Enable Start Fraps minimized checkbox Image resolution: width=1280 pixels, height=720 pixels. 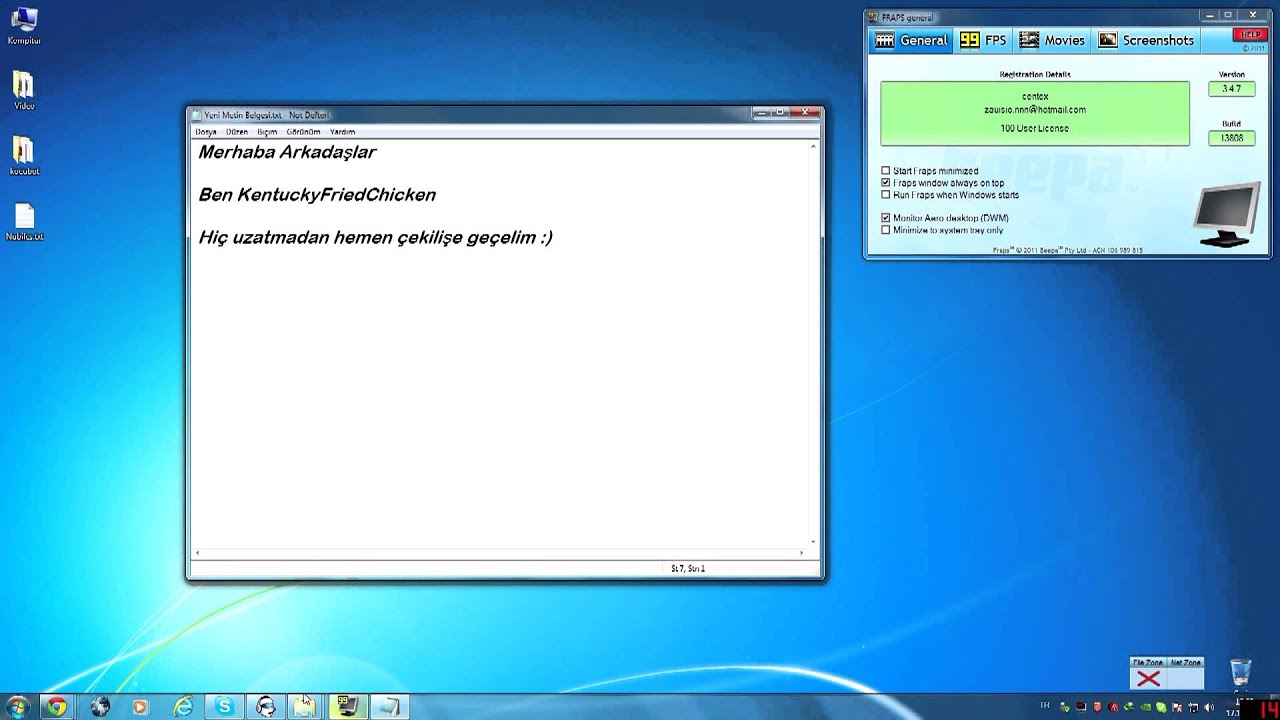click(x=885, y=171)
